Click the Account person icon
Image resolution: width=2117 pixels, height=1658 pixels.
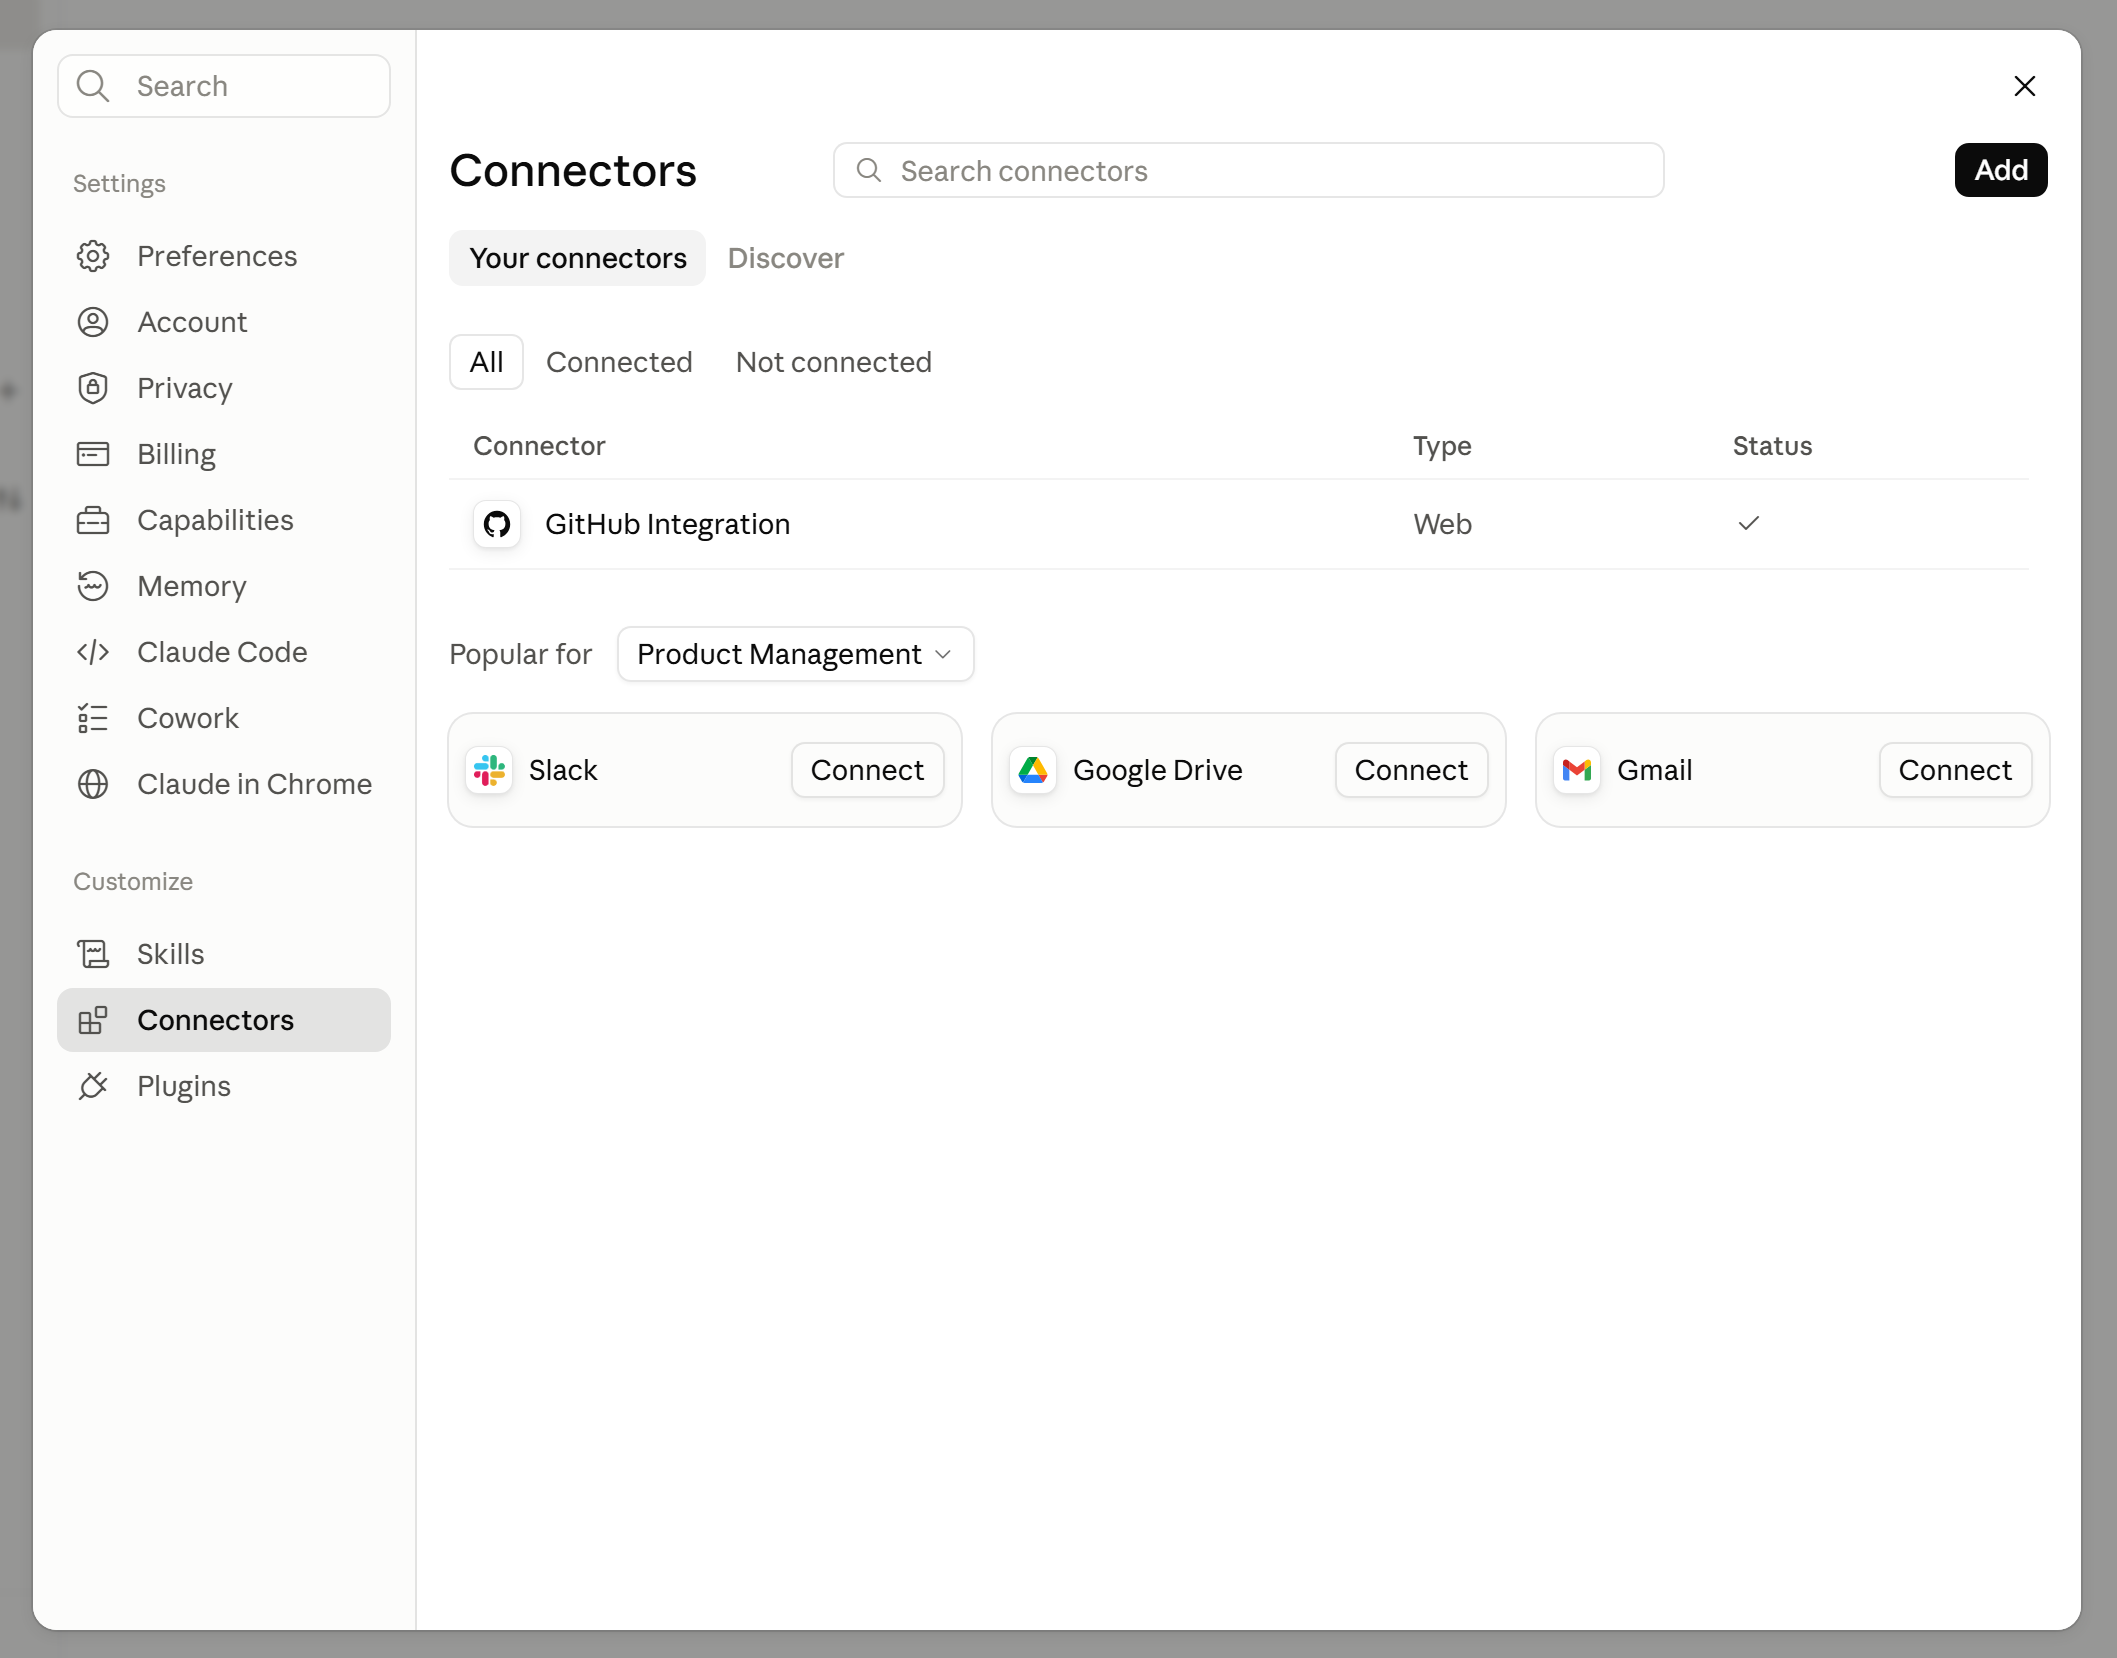point(93,322)
